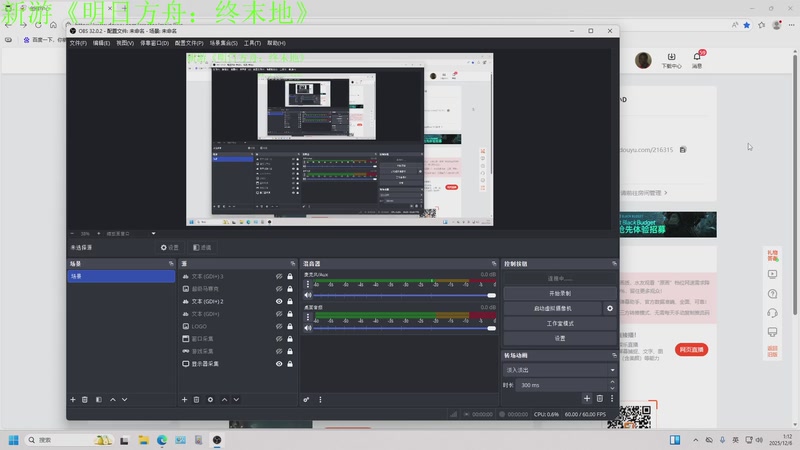Show the 游戏采集 source via eye icon

(x=279, y=352)
